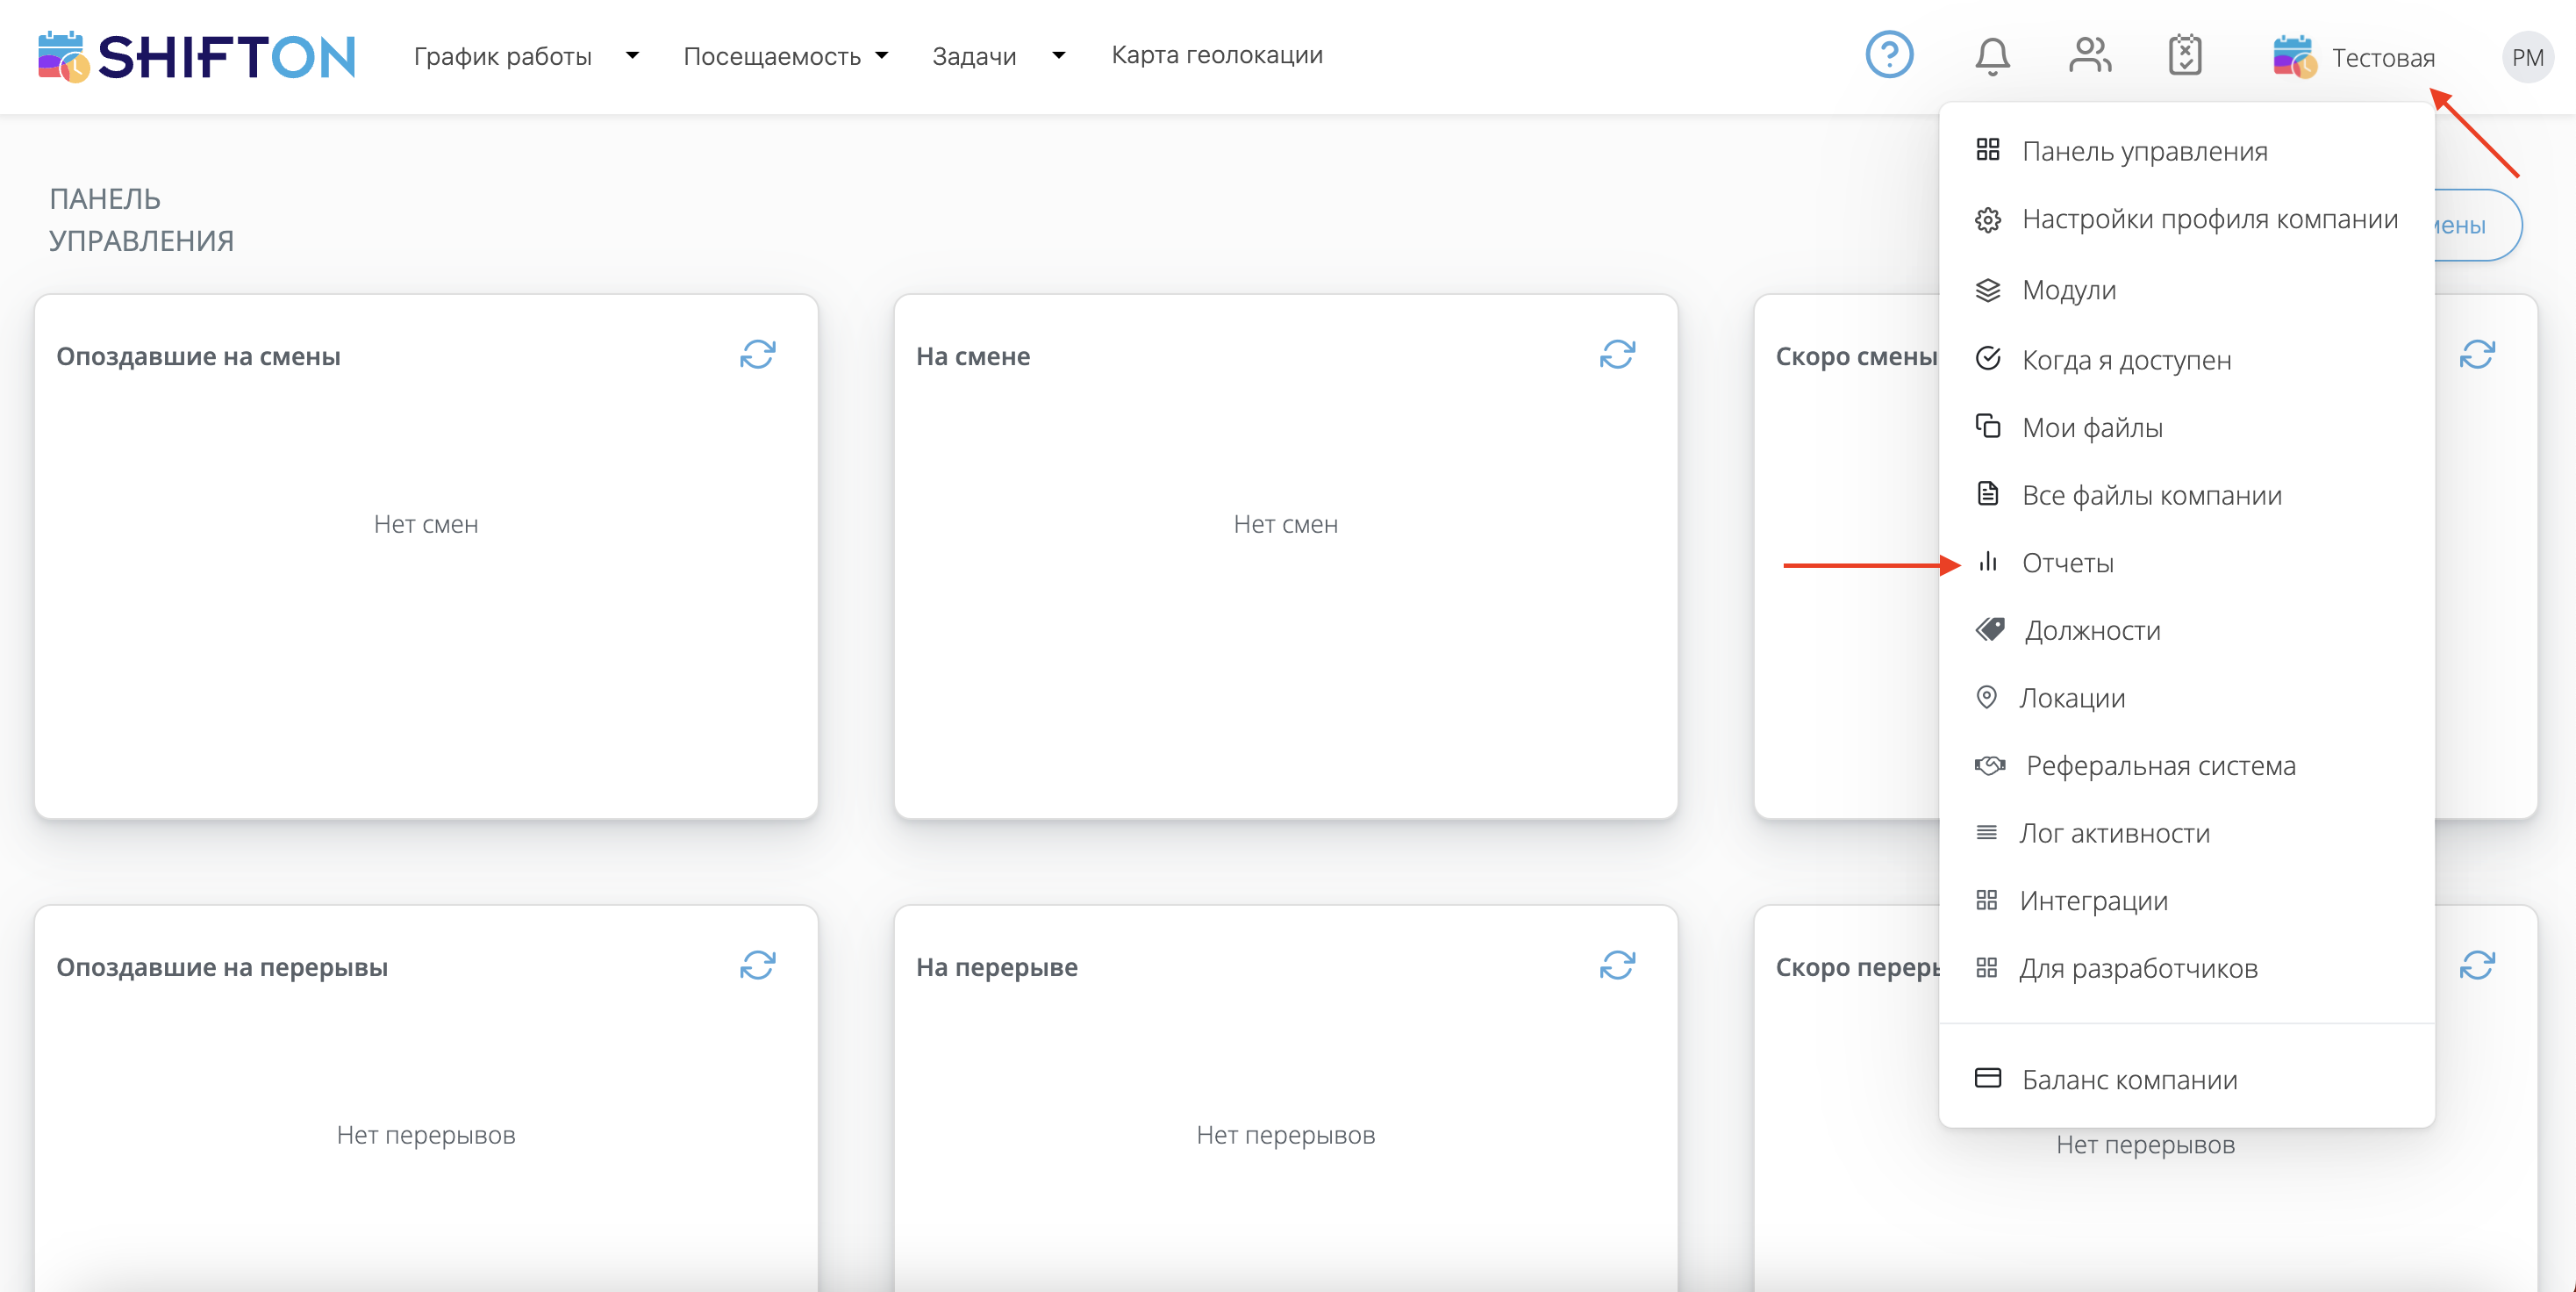Refresh the Скоро смены card
Image resolution: width=2576 pixels, height=1292 pixels.
pyautogui.click(x=2477, y=354)
